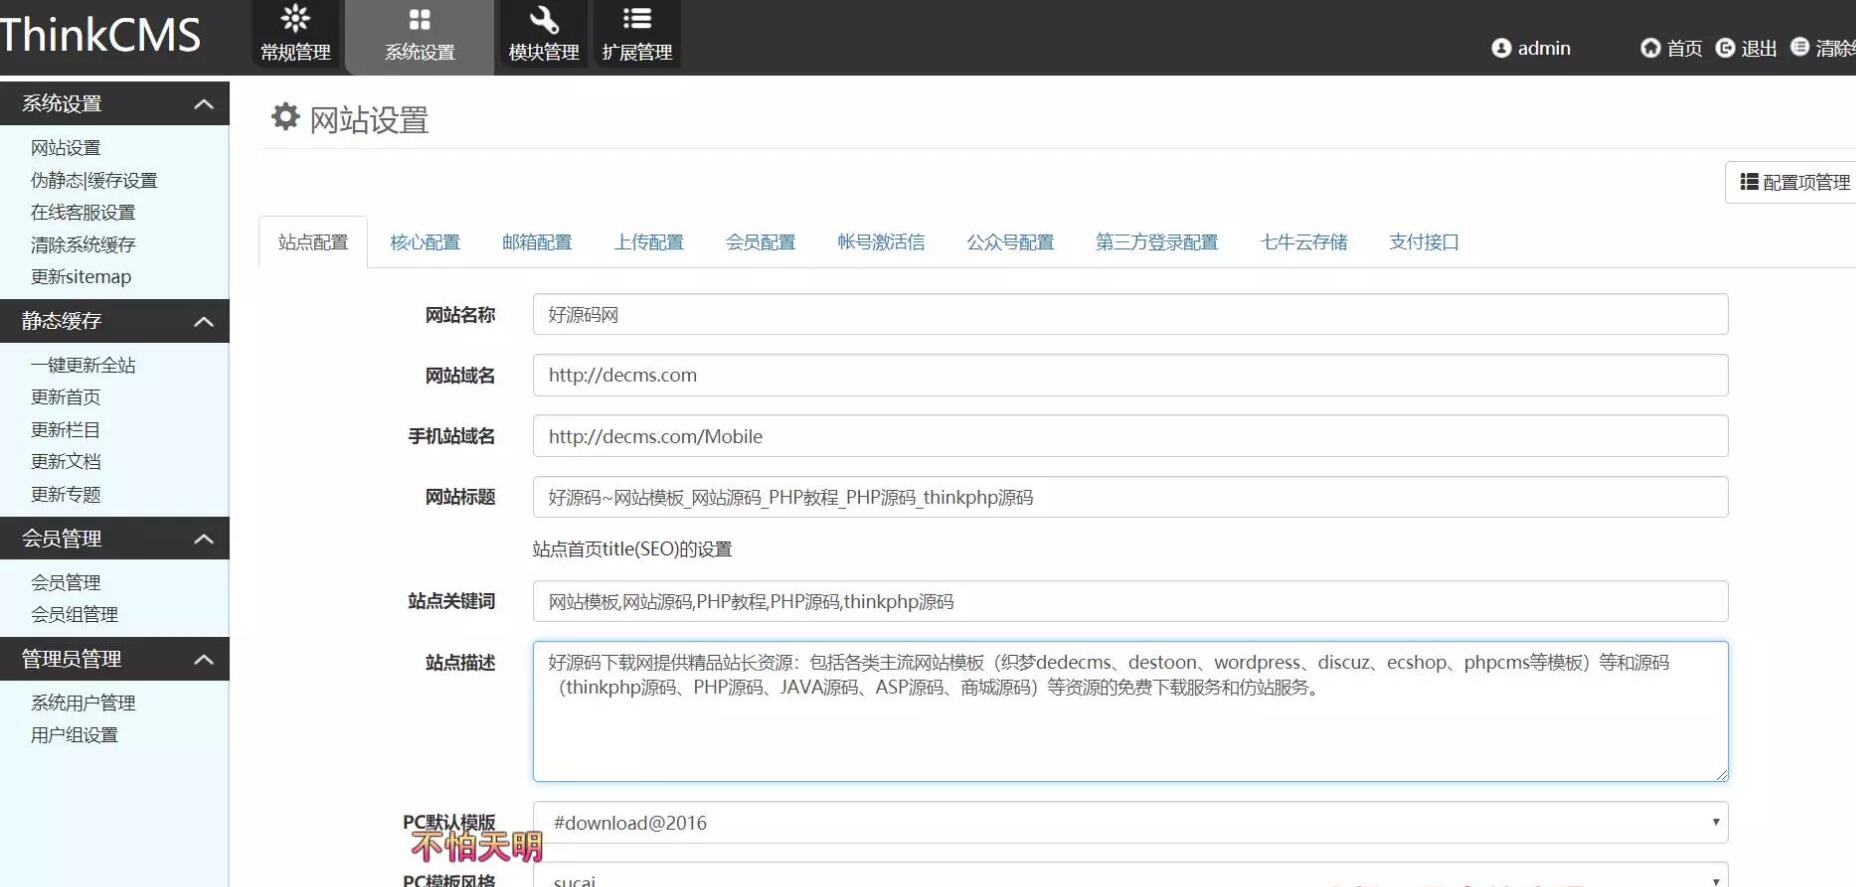Collapse the 系统设置 sidebar section chevron
The height and width of the screenshot is (887, 1856).
click(203, 104)
